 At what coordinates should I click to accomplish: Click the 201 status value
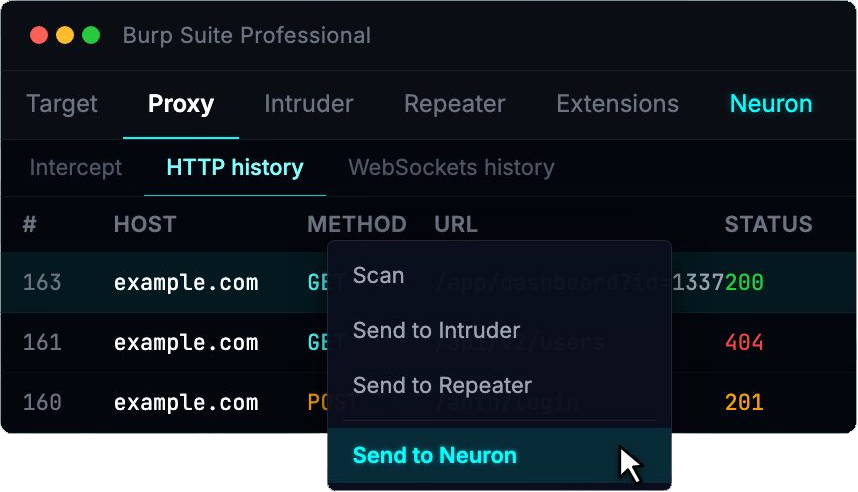744,403
